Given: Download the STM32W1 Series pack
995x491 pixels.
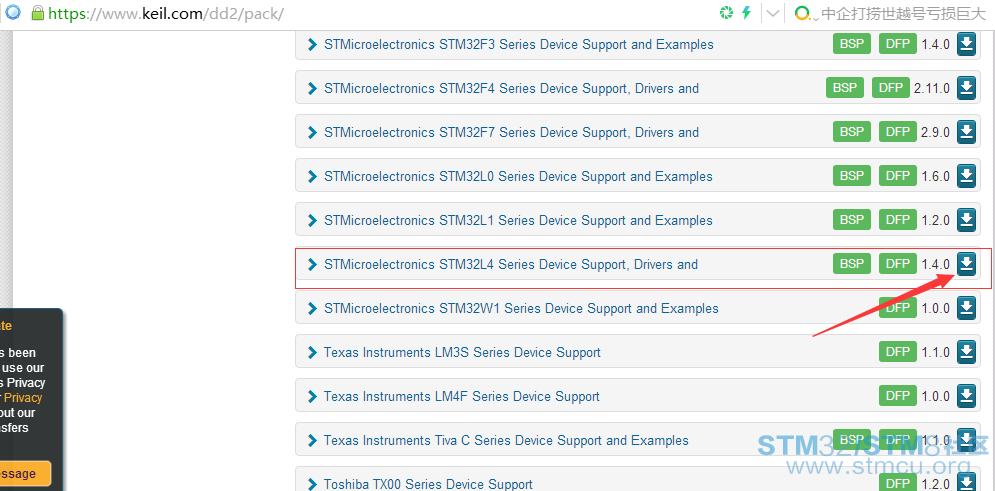Looking at the screenshot, I should pos(966,308).
